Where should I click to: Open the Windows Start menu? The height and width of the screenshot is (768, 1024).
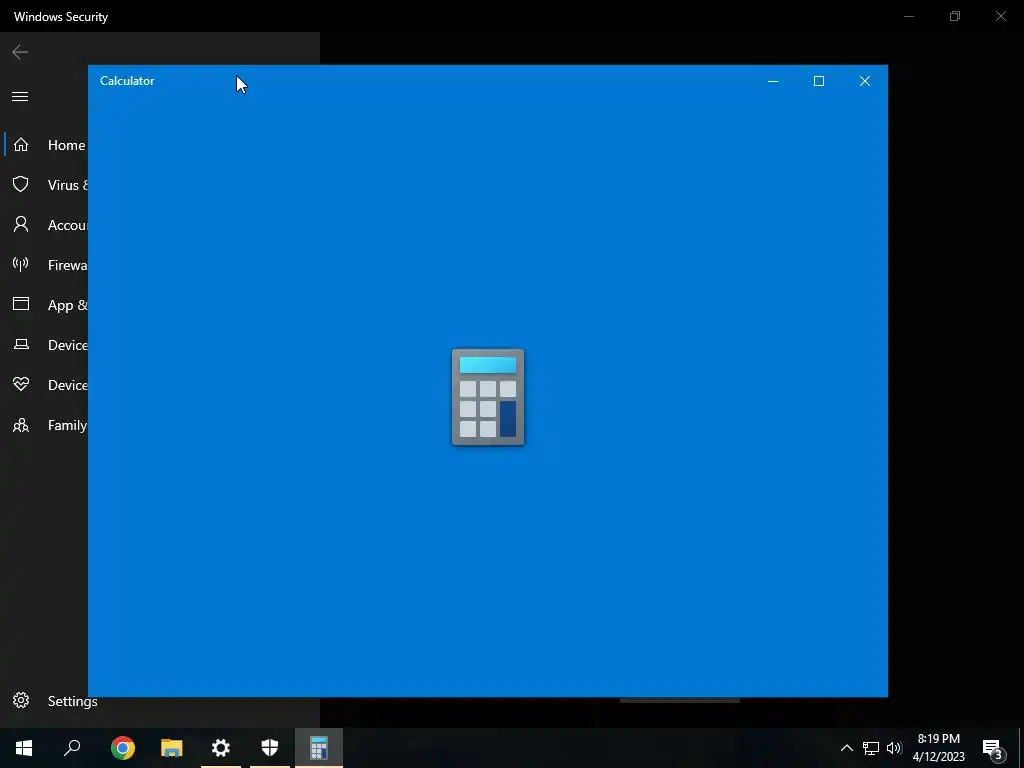pyautogui.click(x=24, y=748)
